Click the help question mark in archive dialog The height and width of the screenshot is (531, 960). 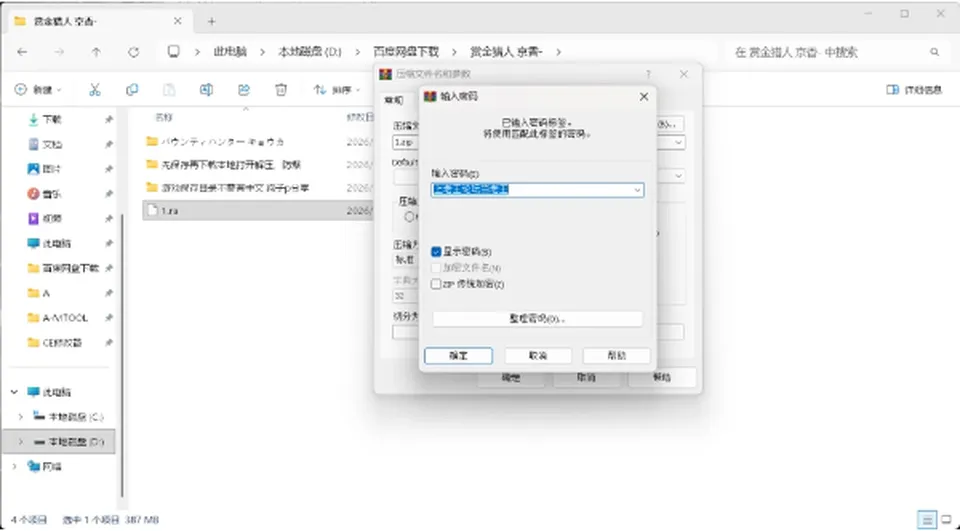pos(648,74)
